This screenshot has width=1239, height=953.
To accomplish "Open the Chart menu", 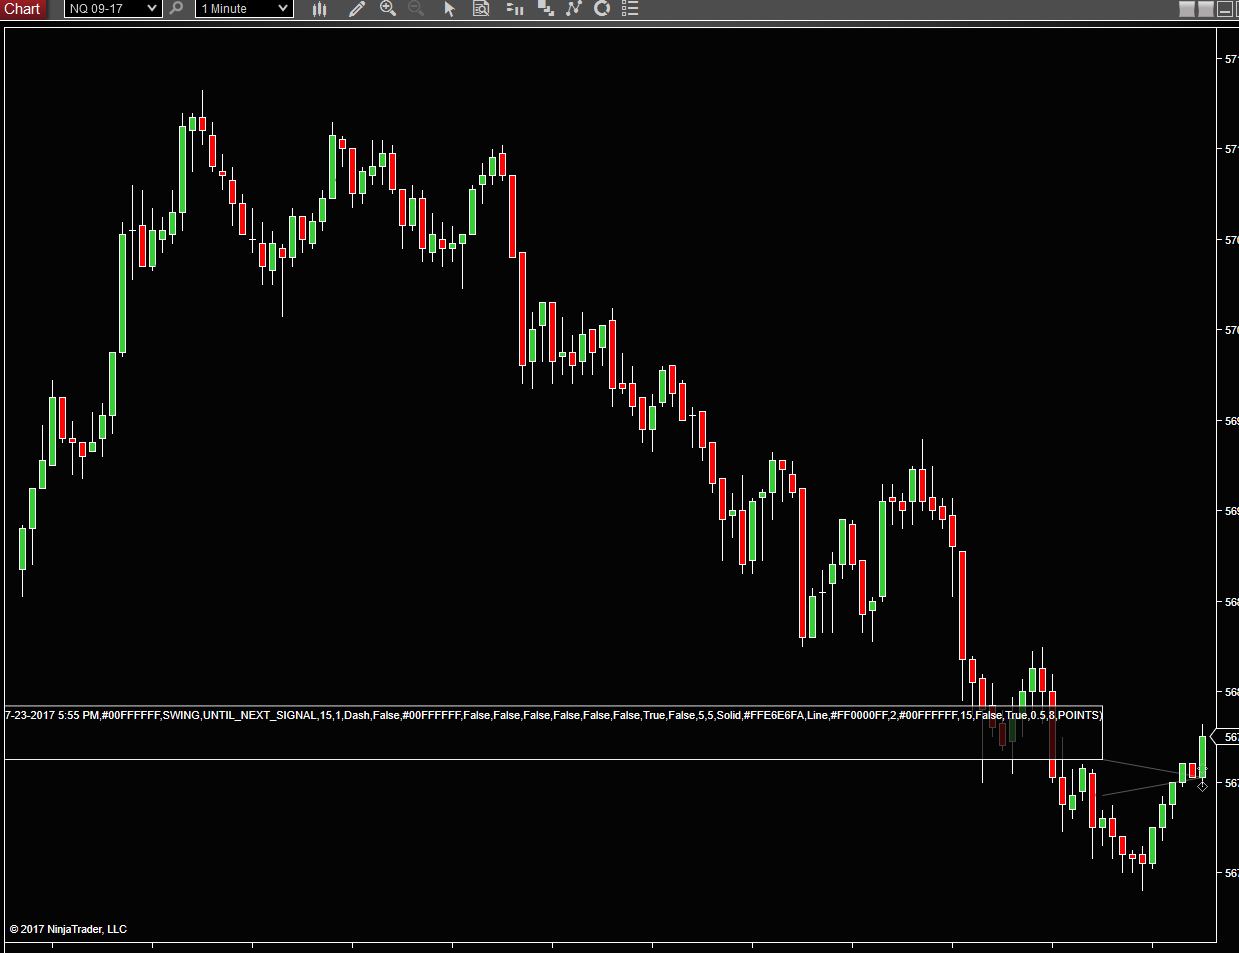I will [22, 9].
